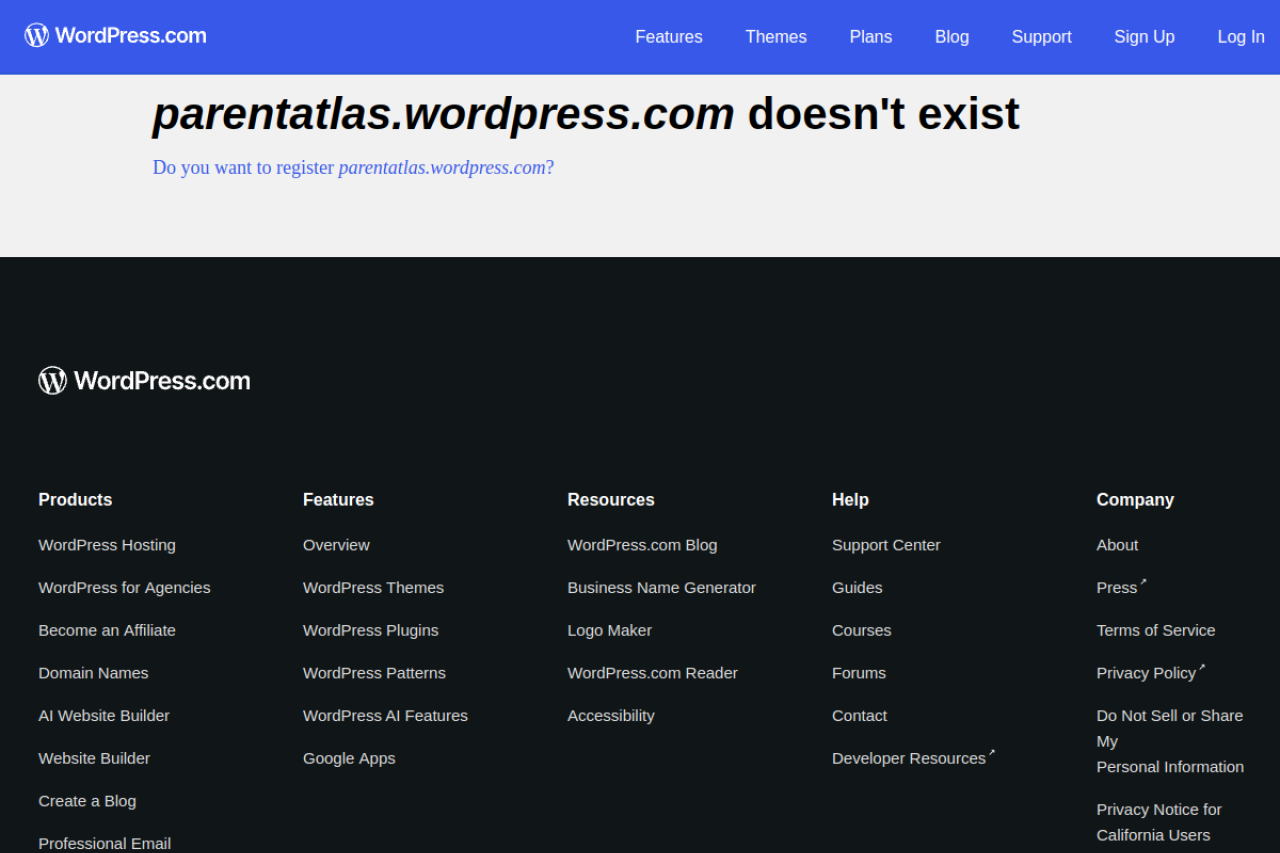
Task: Open Developer Resources external link
Action: click(913, 758)
